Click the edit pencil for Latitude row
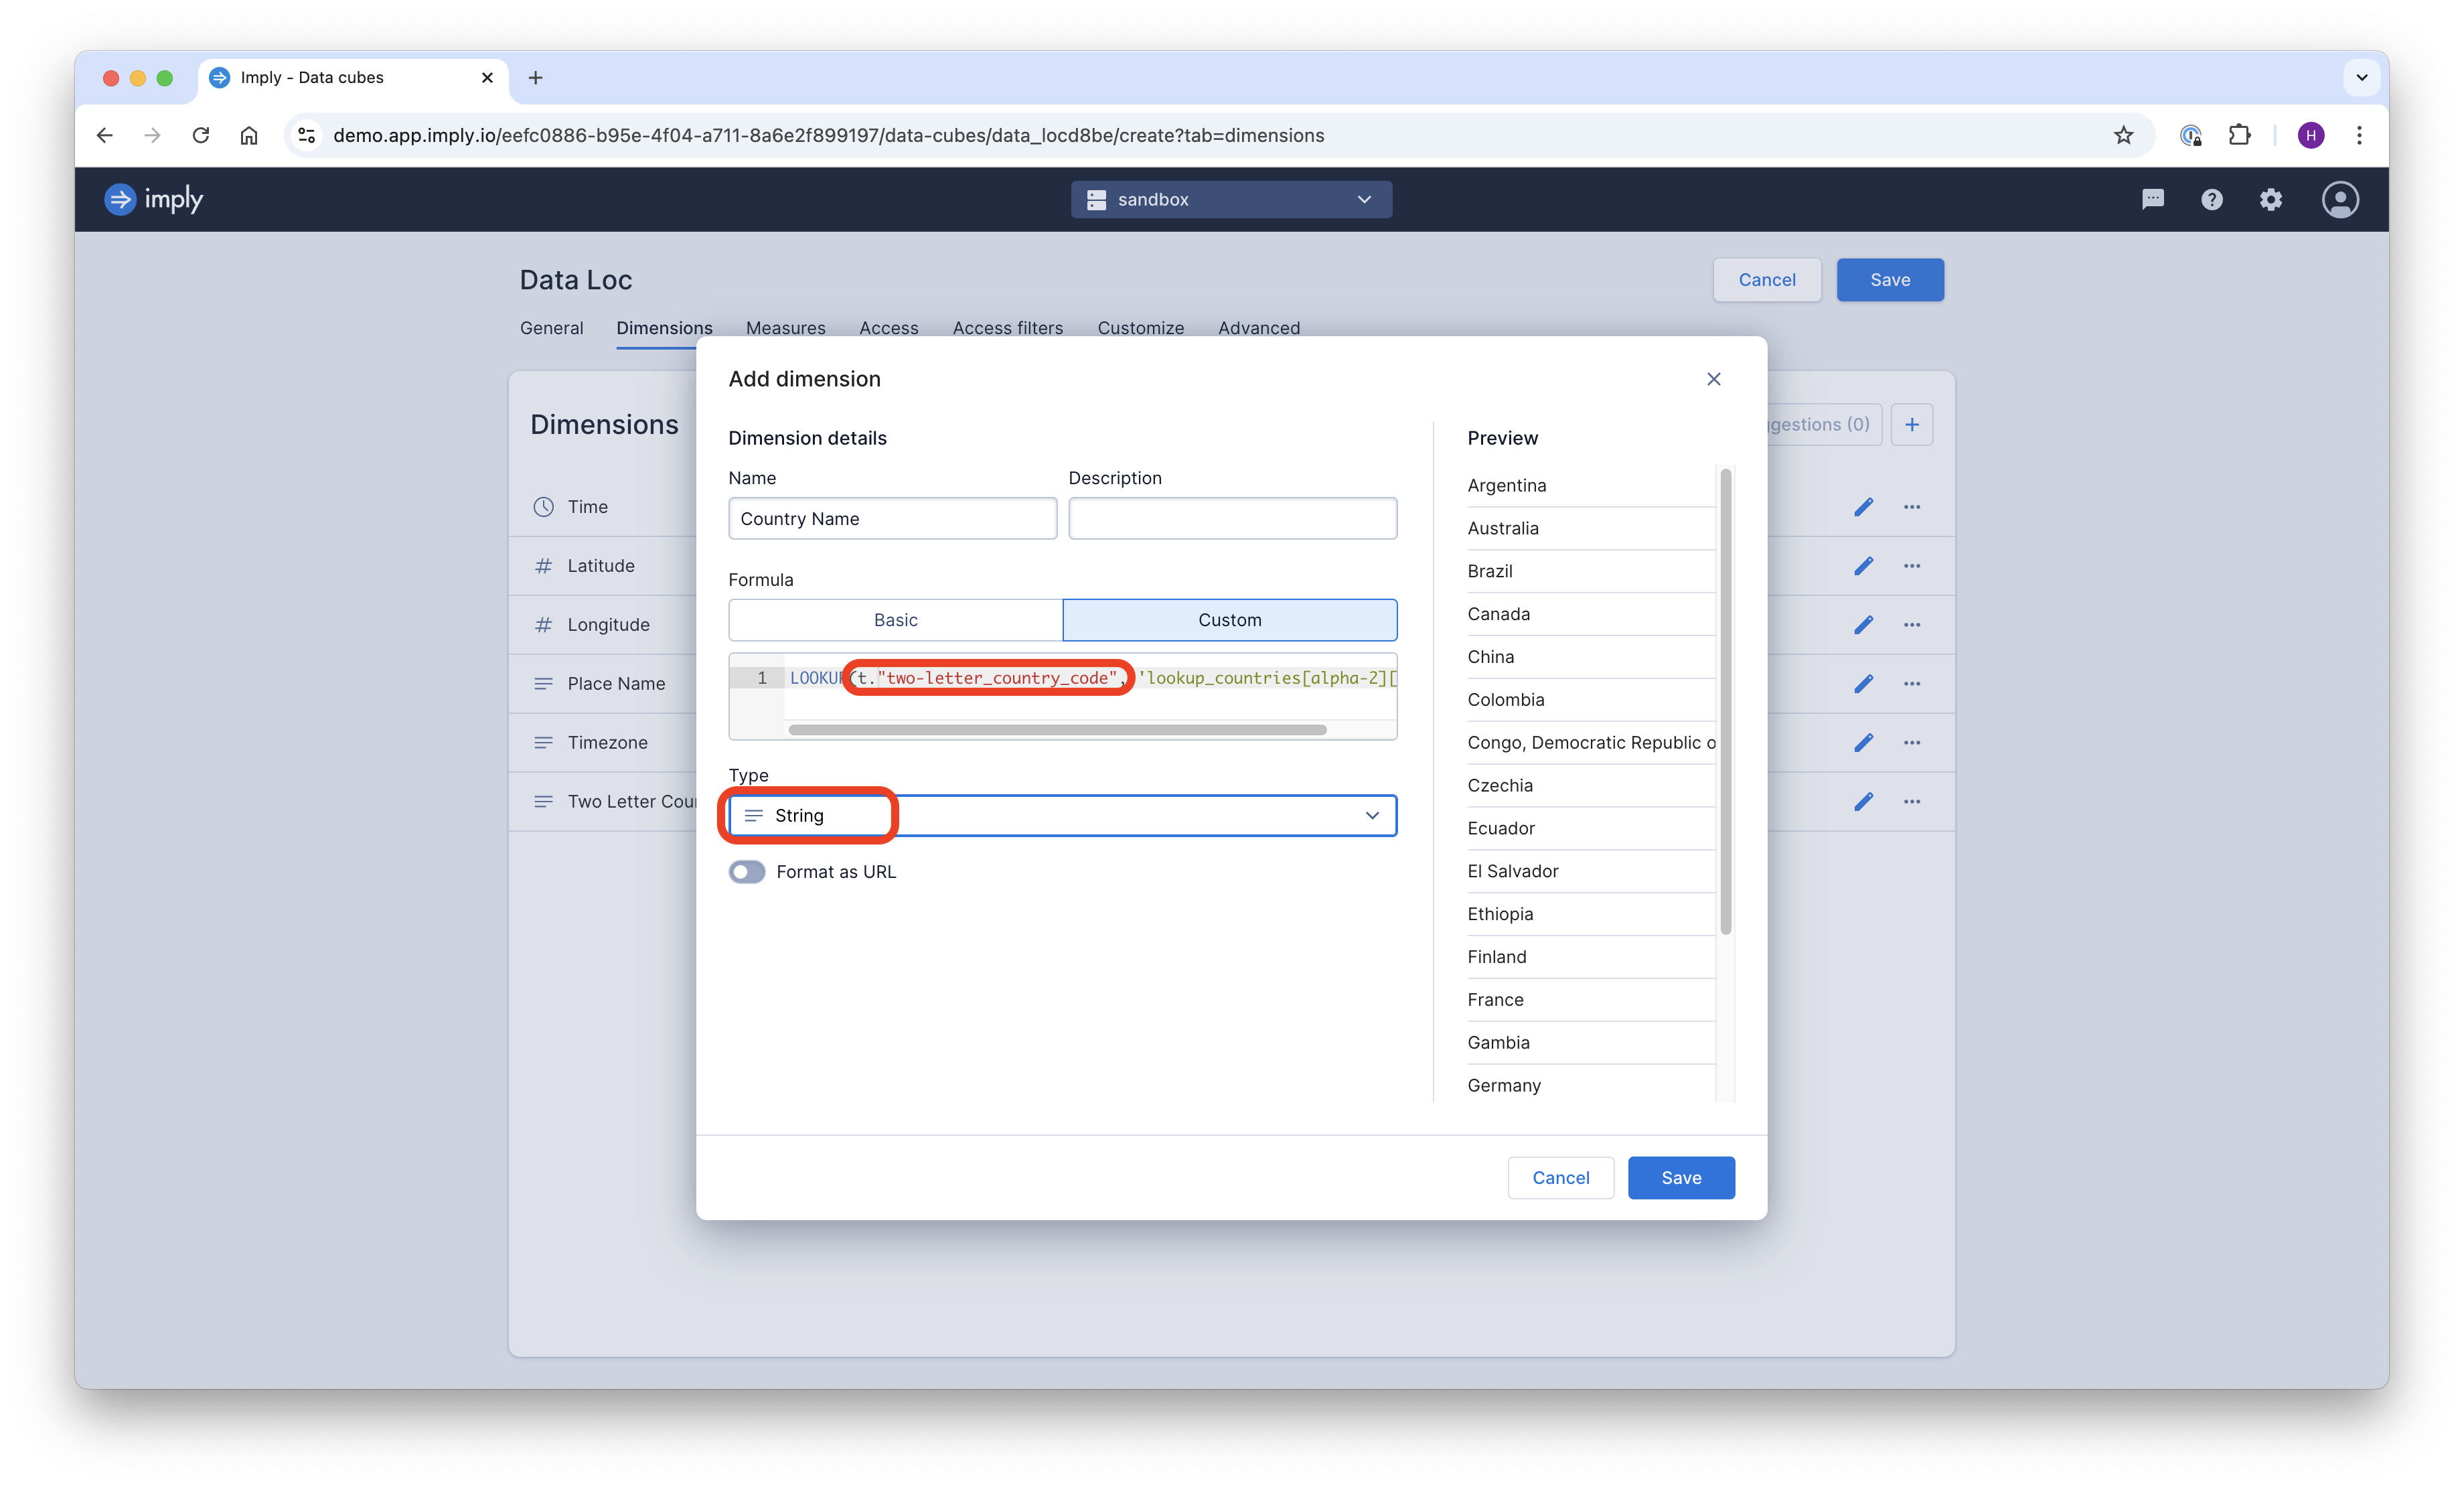The image size is (2464, 1488). (x=1863, y=566)
